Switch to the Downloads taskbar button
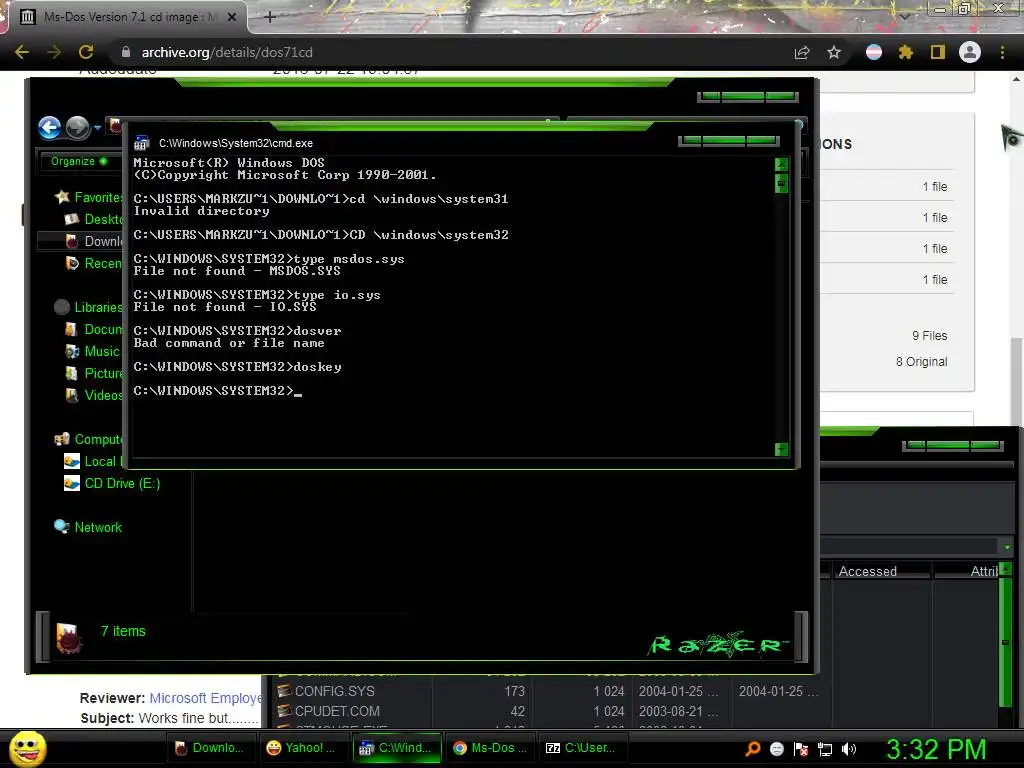1024x768 pixels. click(210, 748)
